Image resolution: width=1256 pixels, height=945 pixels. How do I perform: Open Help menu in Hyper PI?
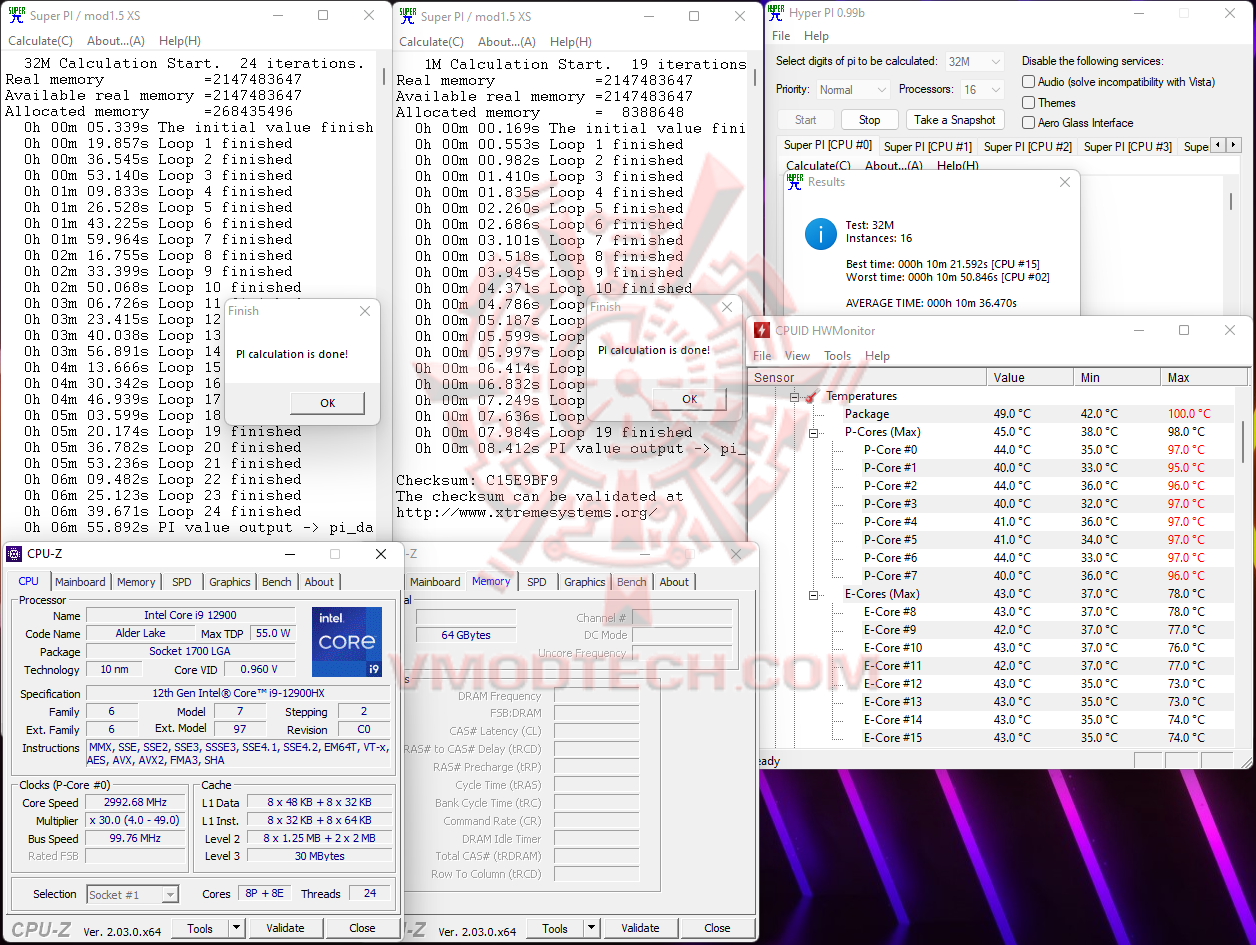tap(817, 35)
